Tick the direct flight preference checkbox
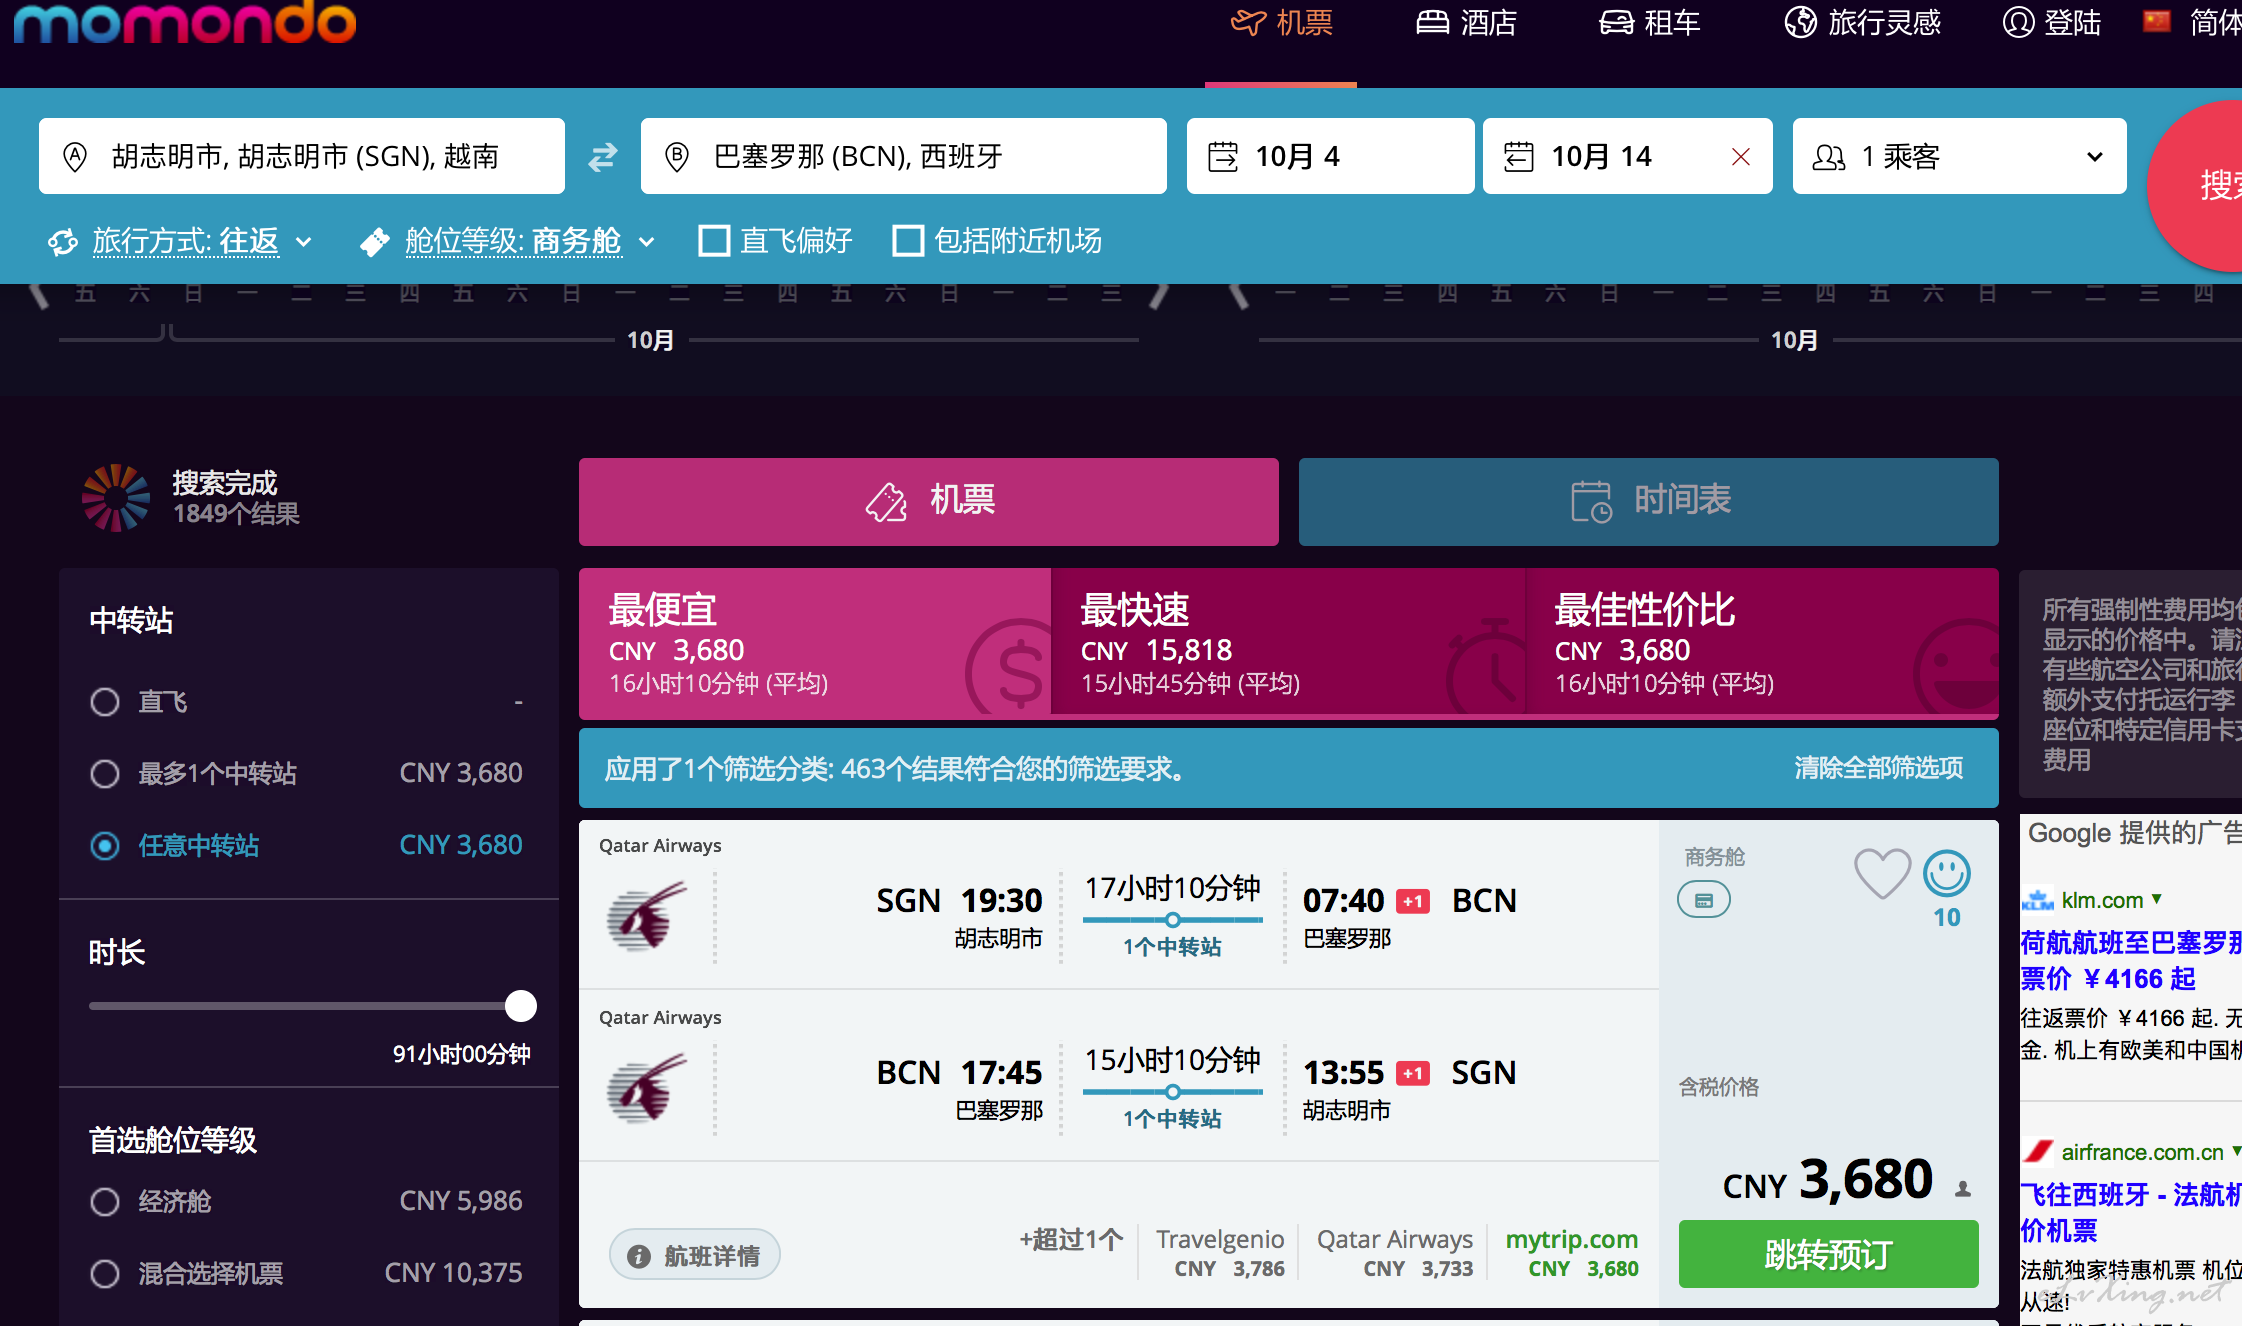2242x1326 pixels. (x=714, y=241)
